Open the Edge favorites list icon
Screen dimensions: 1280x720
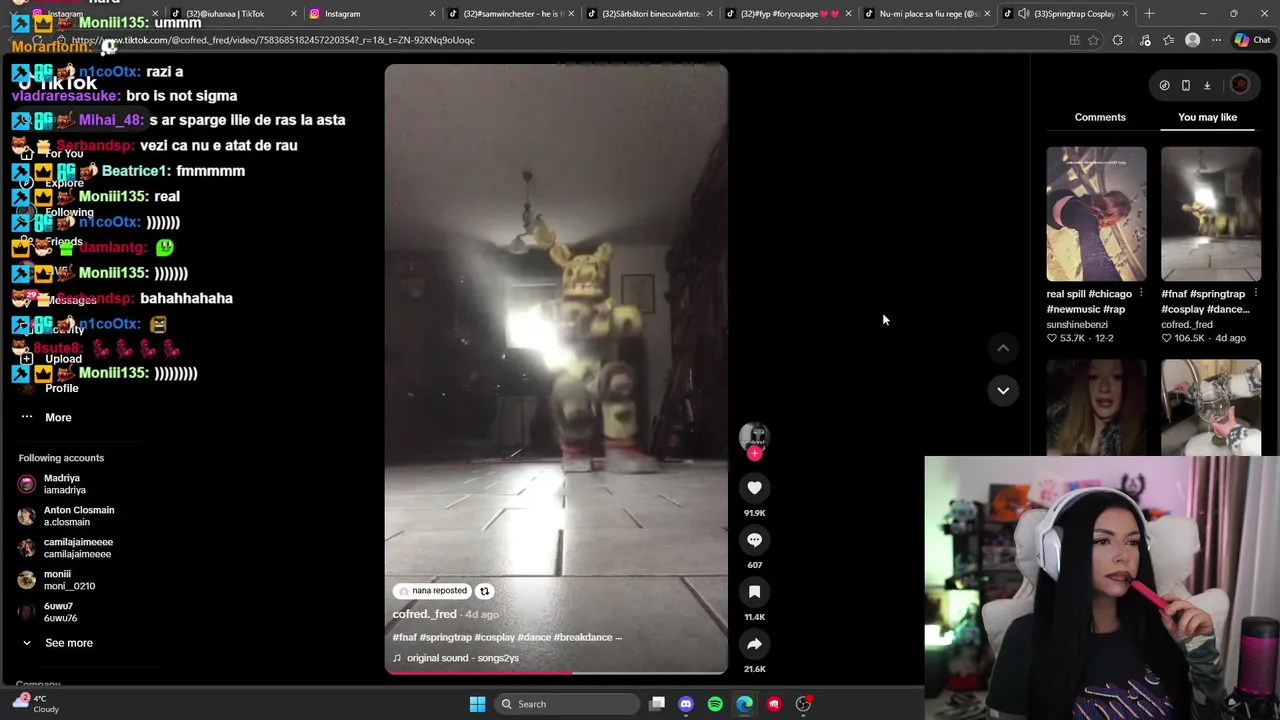(x=1168, y=40)
